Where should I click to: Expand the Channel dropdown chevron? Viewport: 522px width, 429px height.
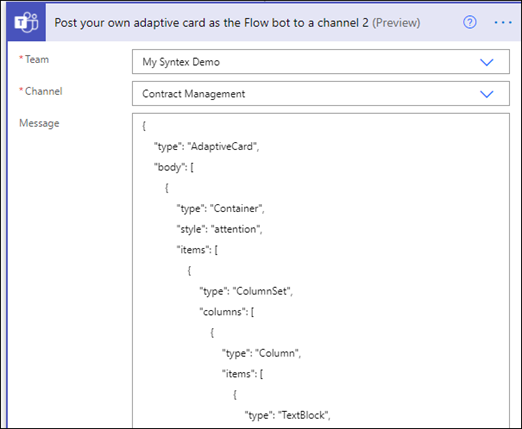[x=486, y=94]
